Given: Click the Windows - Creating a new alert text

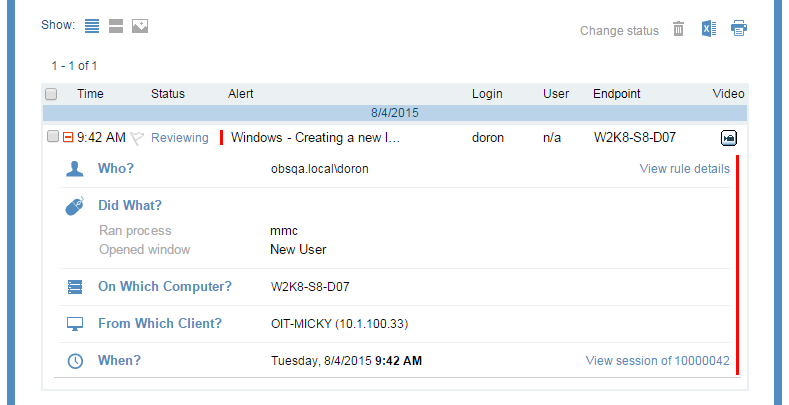Looking at the screenshot, I should pyautogui.click(x=315, y=138).
